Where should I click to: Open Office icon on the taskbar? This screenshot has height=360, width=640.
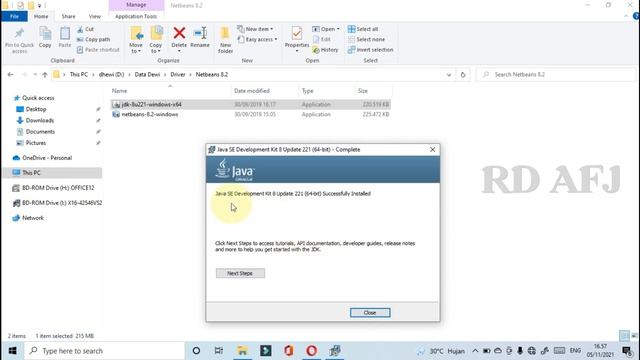[289, 351]
